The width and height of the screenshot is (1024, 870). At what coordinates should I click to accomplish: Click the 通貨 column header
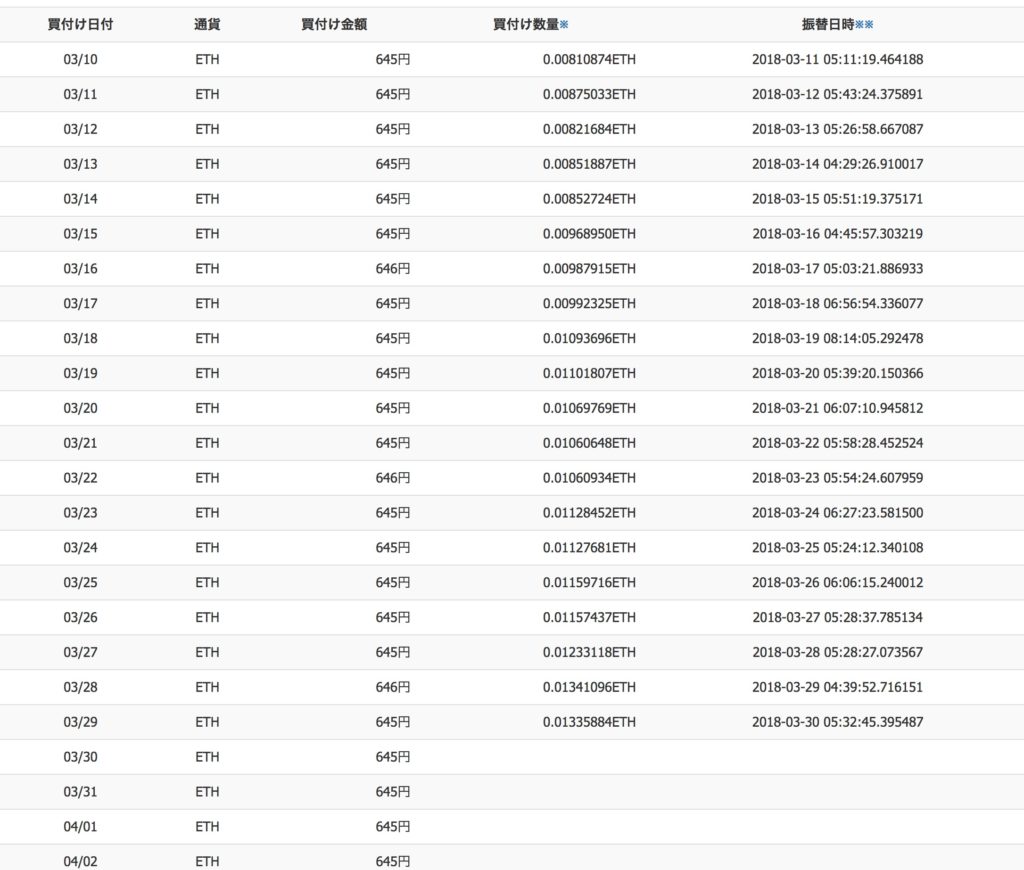(x=207, y=25)
